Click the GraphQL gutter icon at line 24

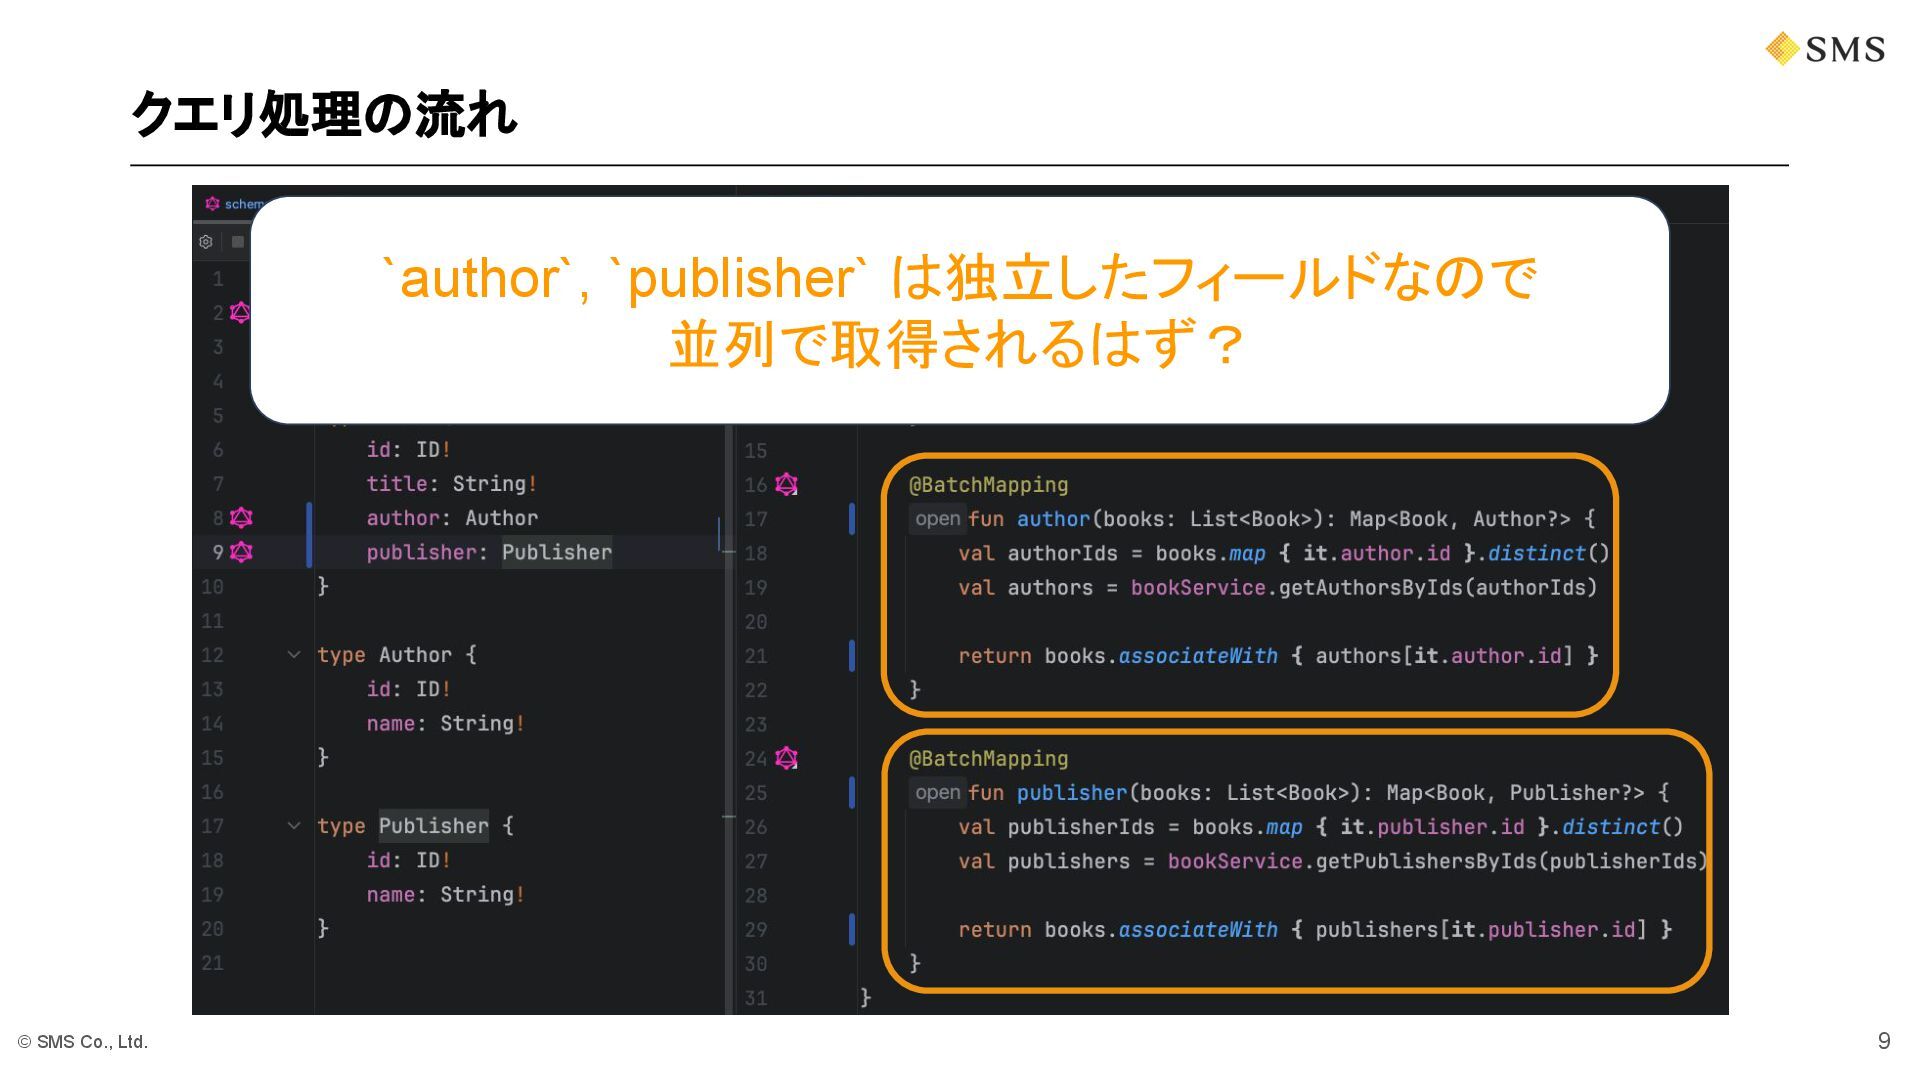pyautogui.click(x=787, y=759)
